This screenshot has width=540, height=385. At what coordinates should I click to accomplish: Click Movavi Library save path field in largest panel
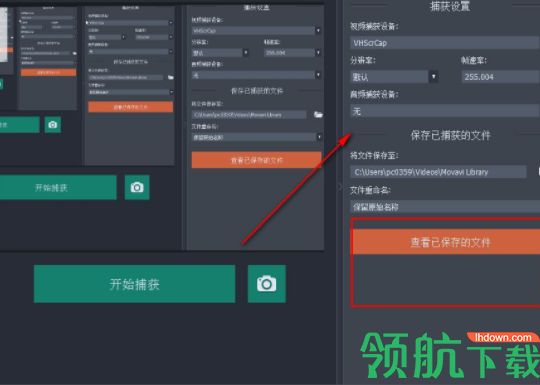(438, 172)
